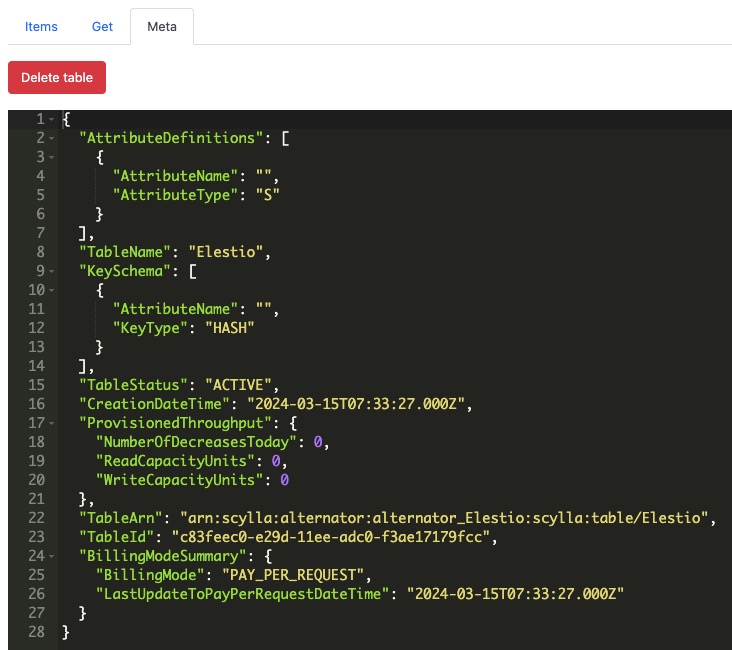The width and height of the screenshot is (732, 650).
Task: Collapse BillingModeSummary fold on line 24
Action: click(x=51, y=556)
